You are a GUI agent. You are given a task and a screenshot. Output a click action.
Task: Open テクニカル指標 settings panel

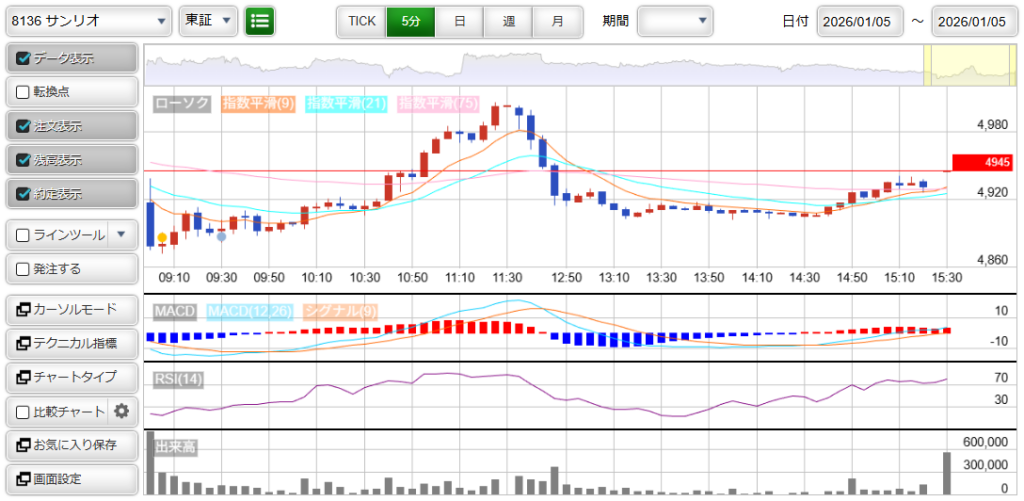click(x=70, y=343)
